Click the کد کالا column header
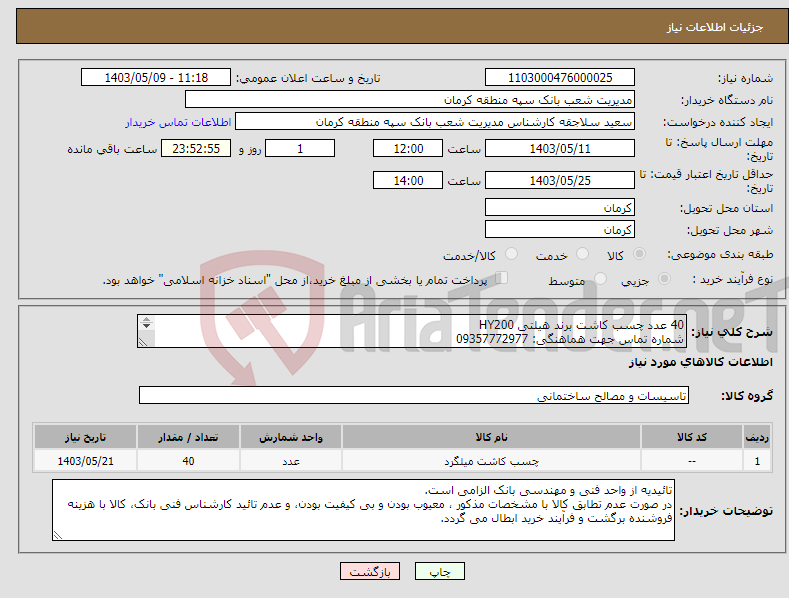 (692, 437)
